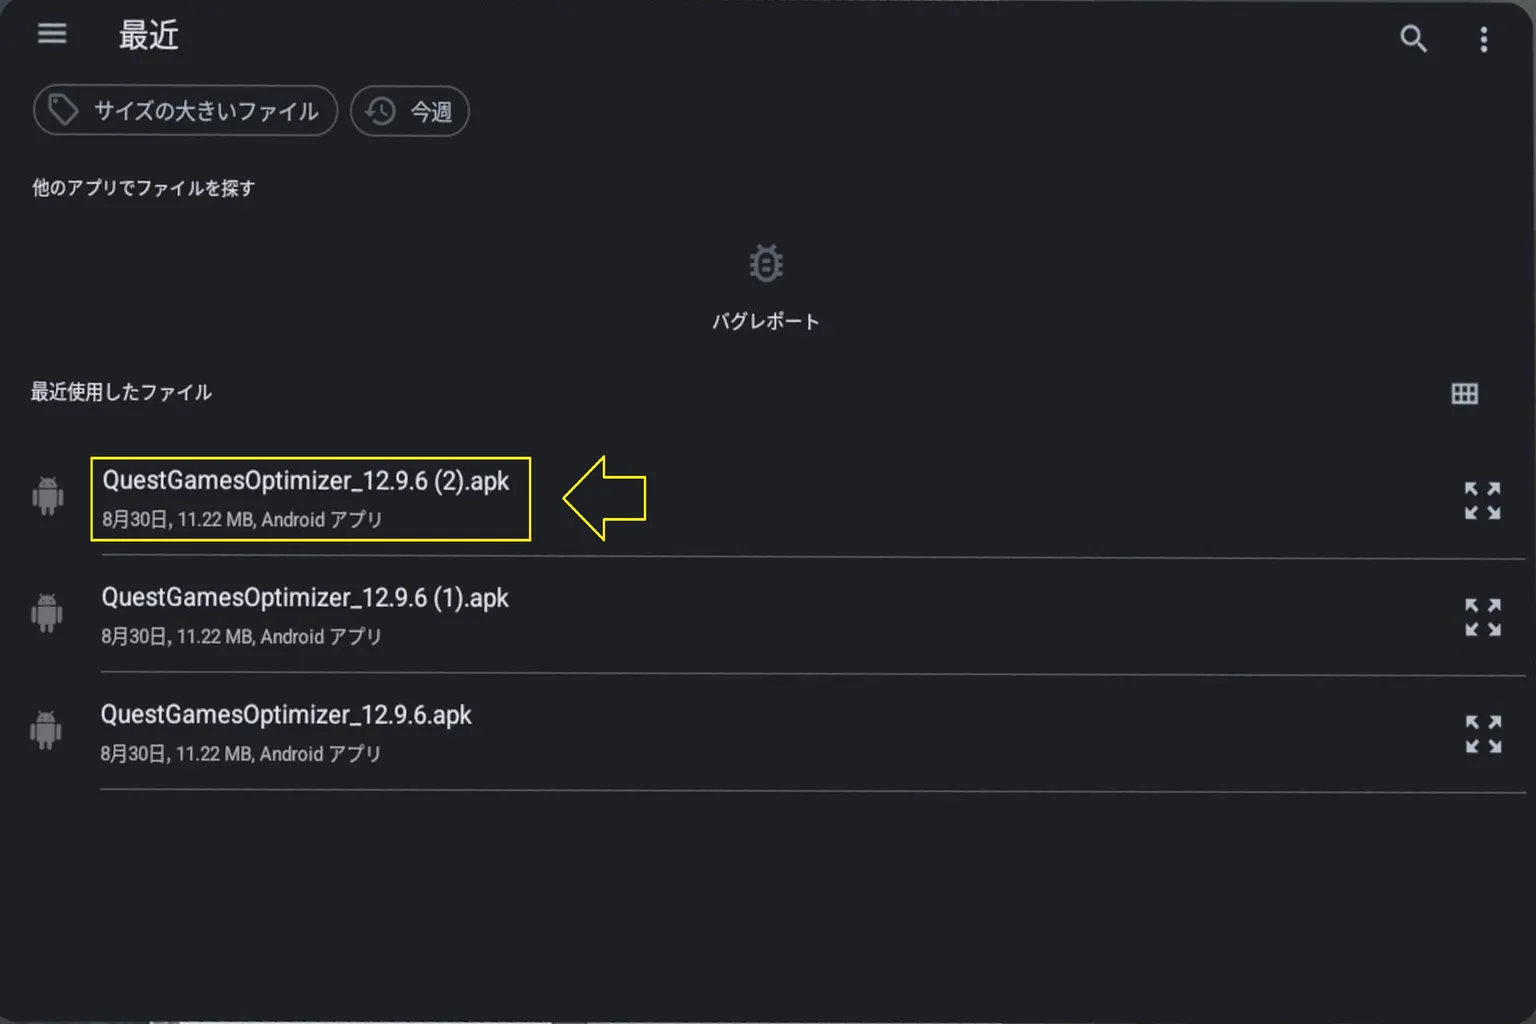1536x1024 pixels.
Task: Open the search icon in the top bar
Action: [1414, 38]
